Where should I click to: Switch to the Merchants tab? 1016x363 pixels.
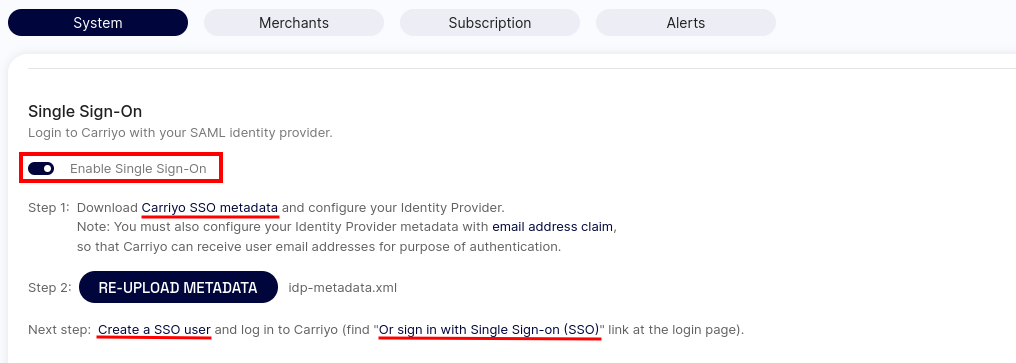pos(294,23)
